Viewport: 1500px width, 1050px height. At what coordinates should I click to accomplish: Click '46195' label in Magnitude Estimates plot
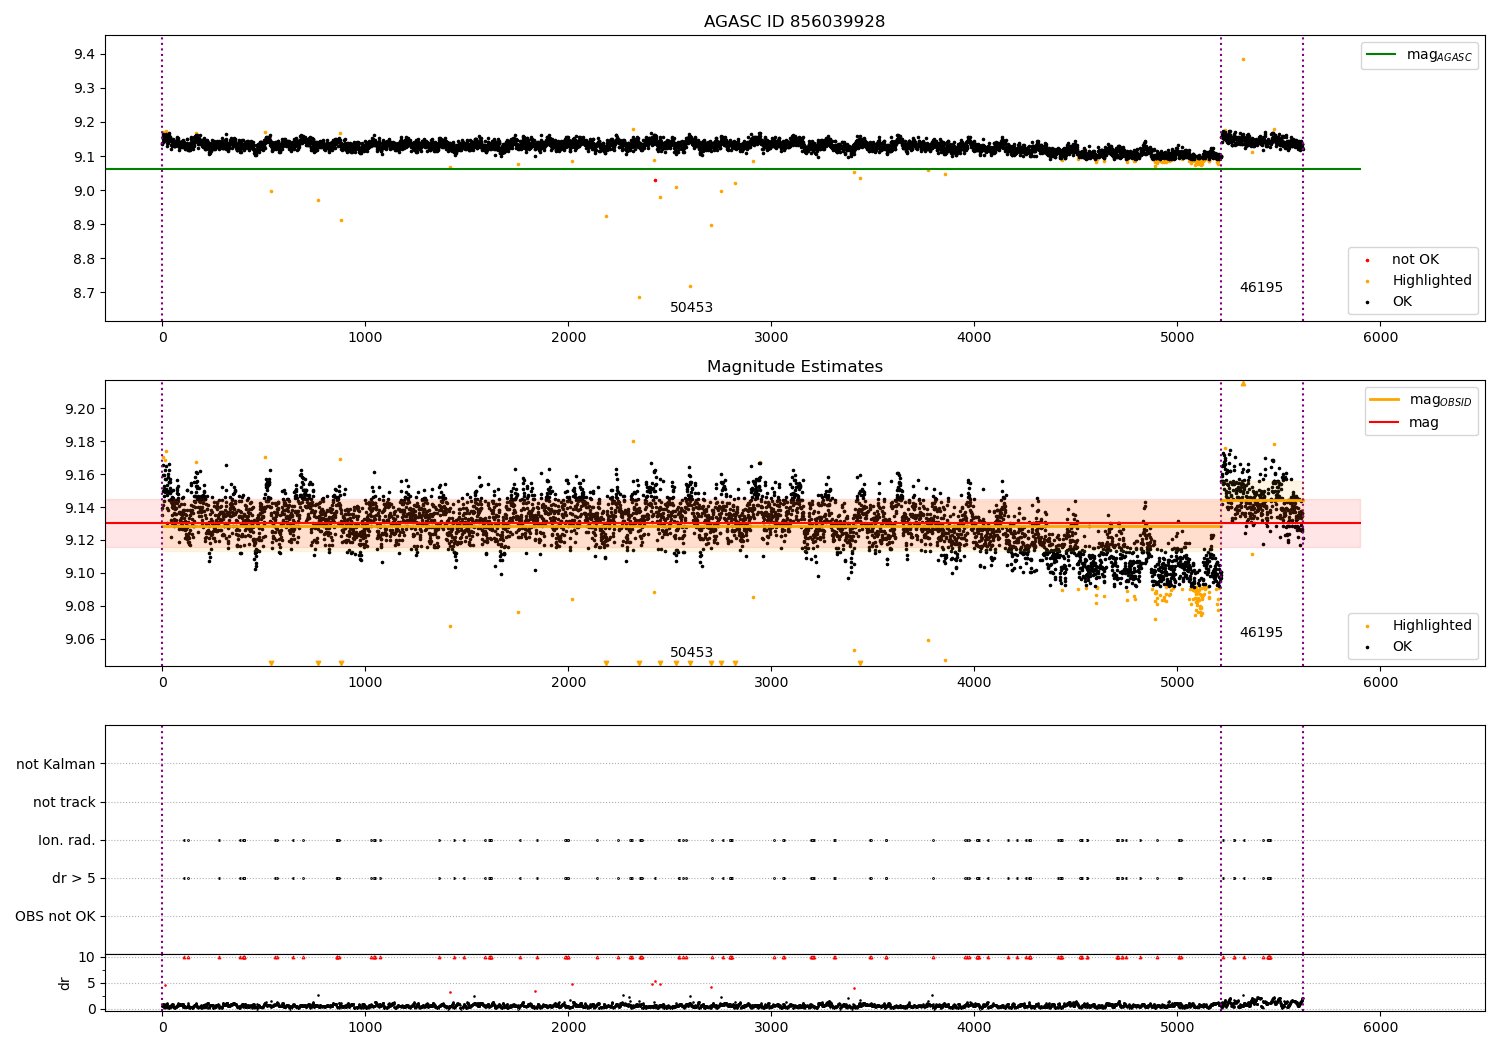click(1261, 633)
